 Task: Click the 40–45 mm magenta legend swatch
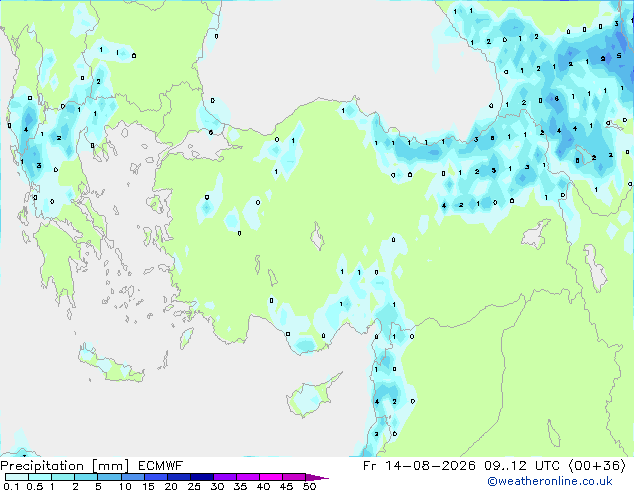[271, 477]
